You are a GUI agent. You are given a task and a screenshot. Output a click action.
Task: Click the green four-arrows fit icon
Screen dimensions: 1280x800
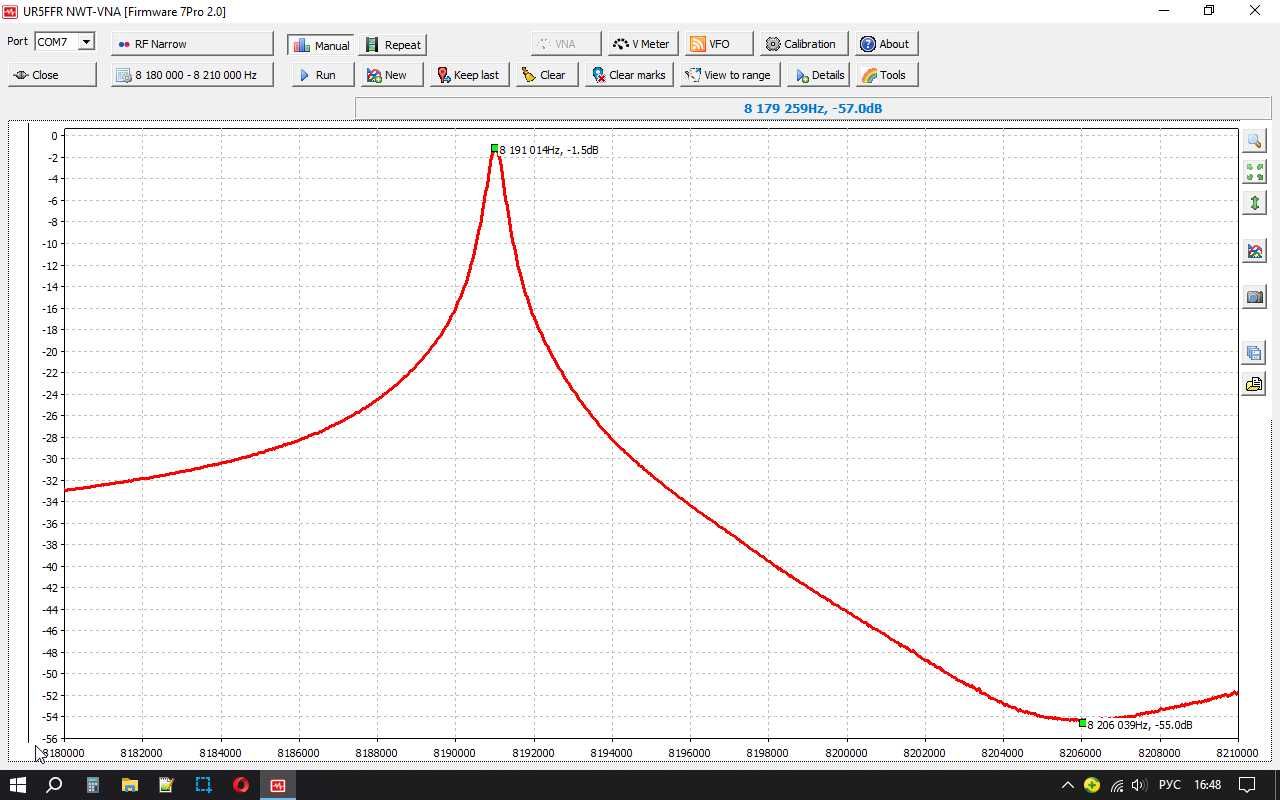(x=1254, y=172)
